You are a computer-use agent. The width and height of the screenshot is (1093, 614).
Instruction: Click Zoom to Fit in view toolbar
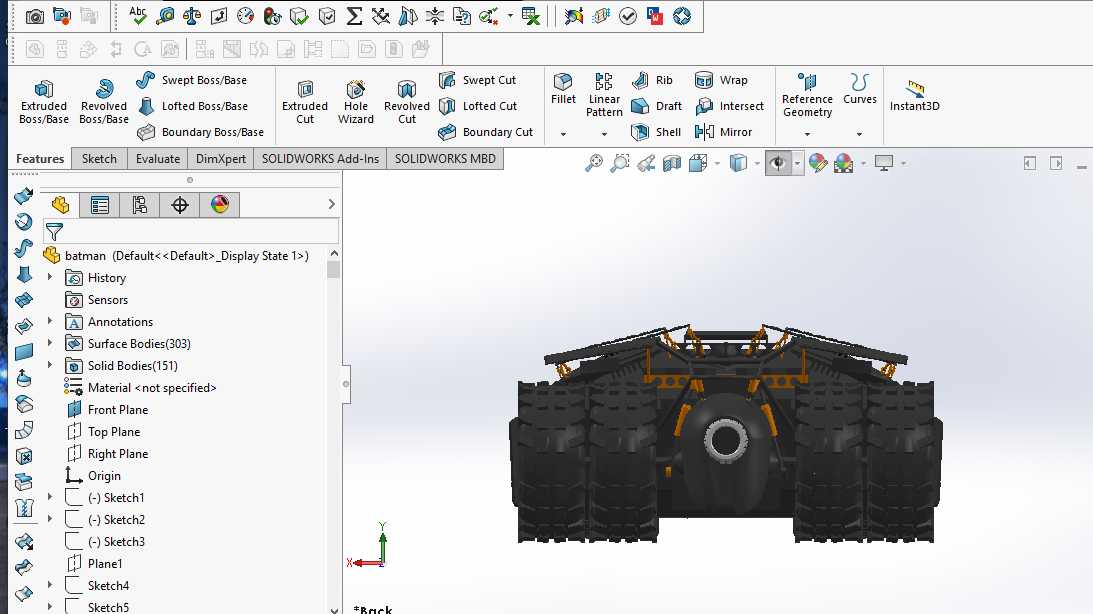[593, 163]
